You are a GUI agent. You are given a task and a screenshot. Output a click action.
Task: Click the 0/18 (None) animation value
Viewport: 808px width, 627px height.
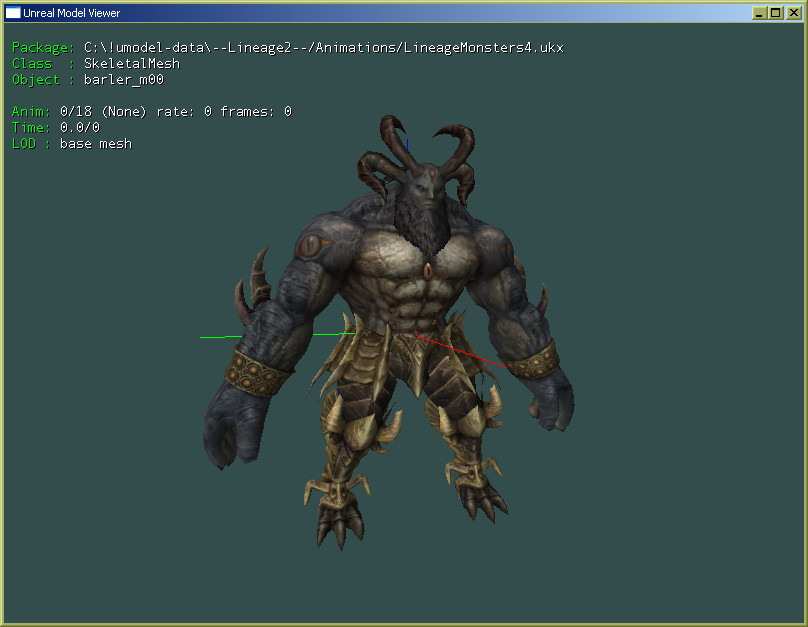(103, 112)
